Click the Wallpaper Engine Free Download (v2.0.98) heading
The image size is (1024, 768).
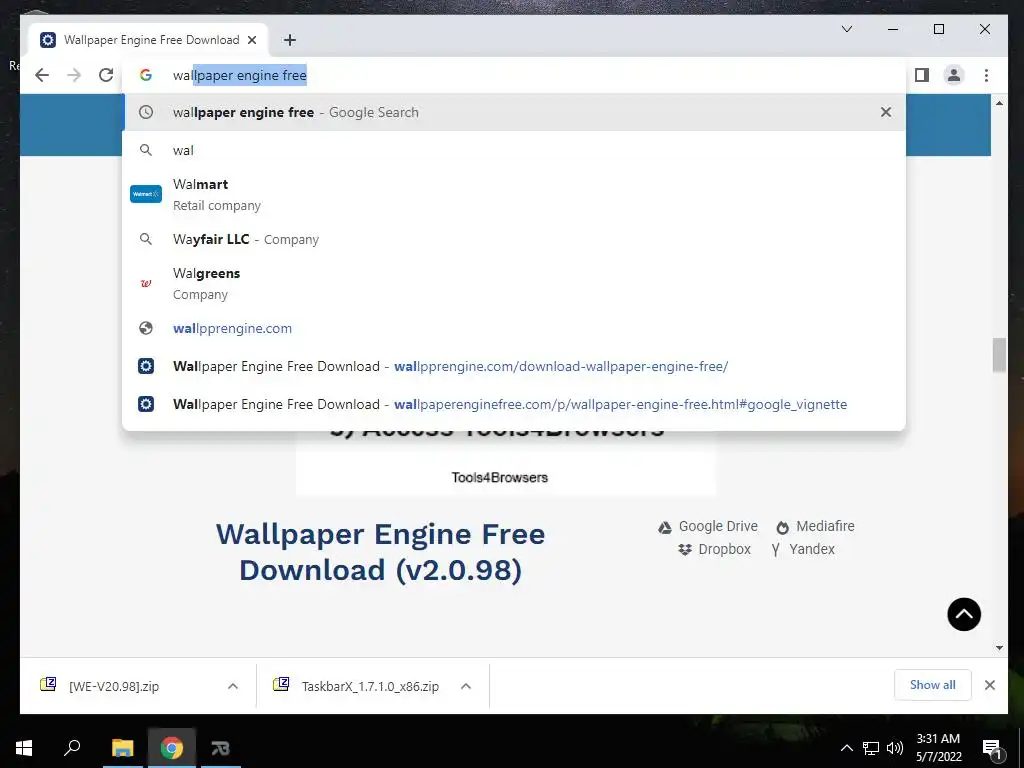coord(380,552)
